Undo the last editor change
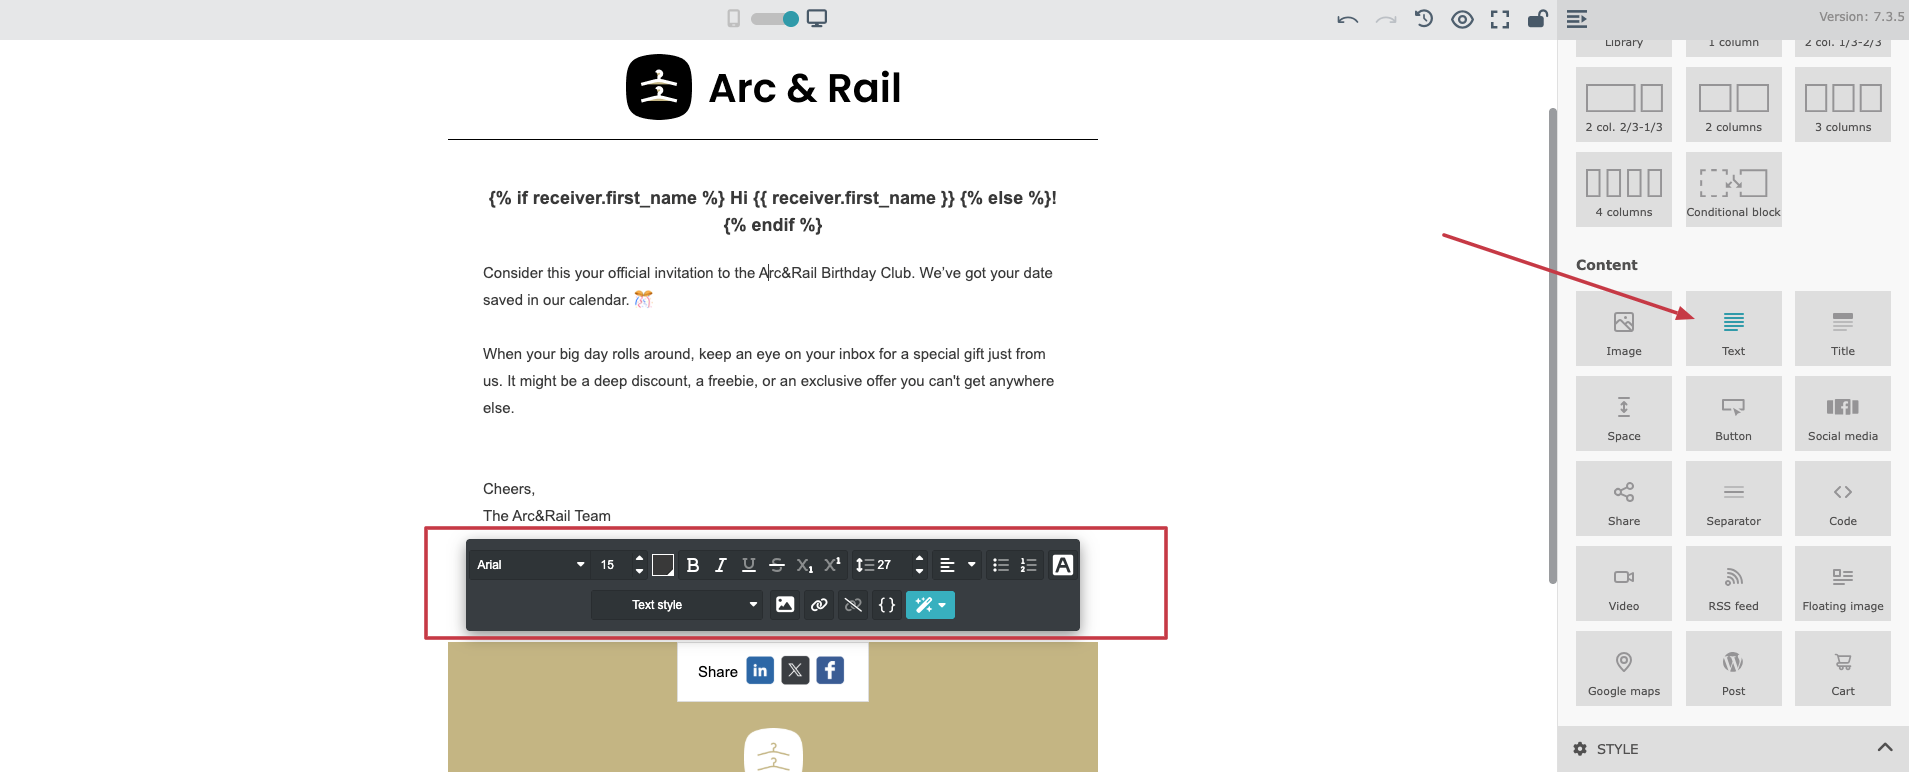Screen dimensions: 1909x772 coord(1347,19)
